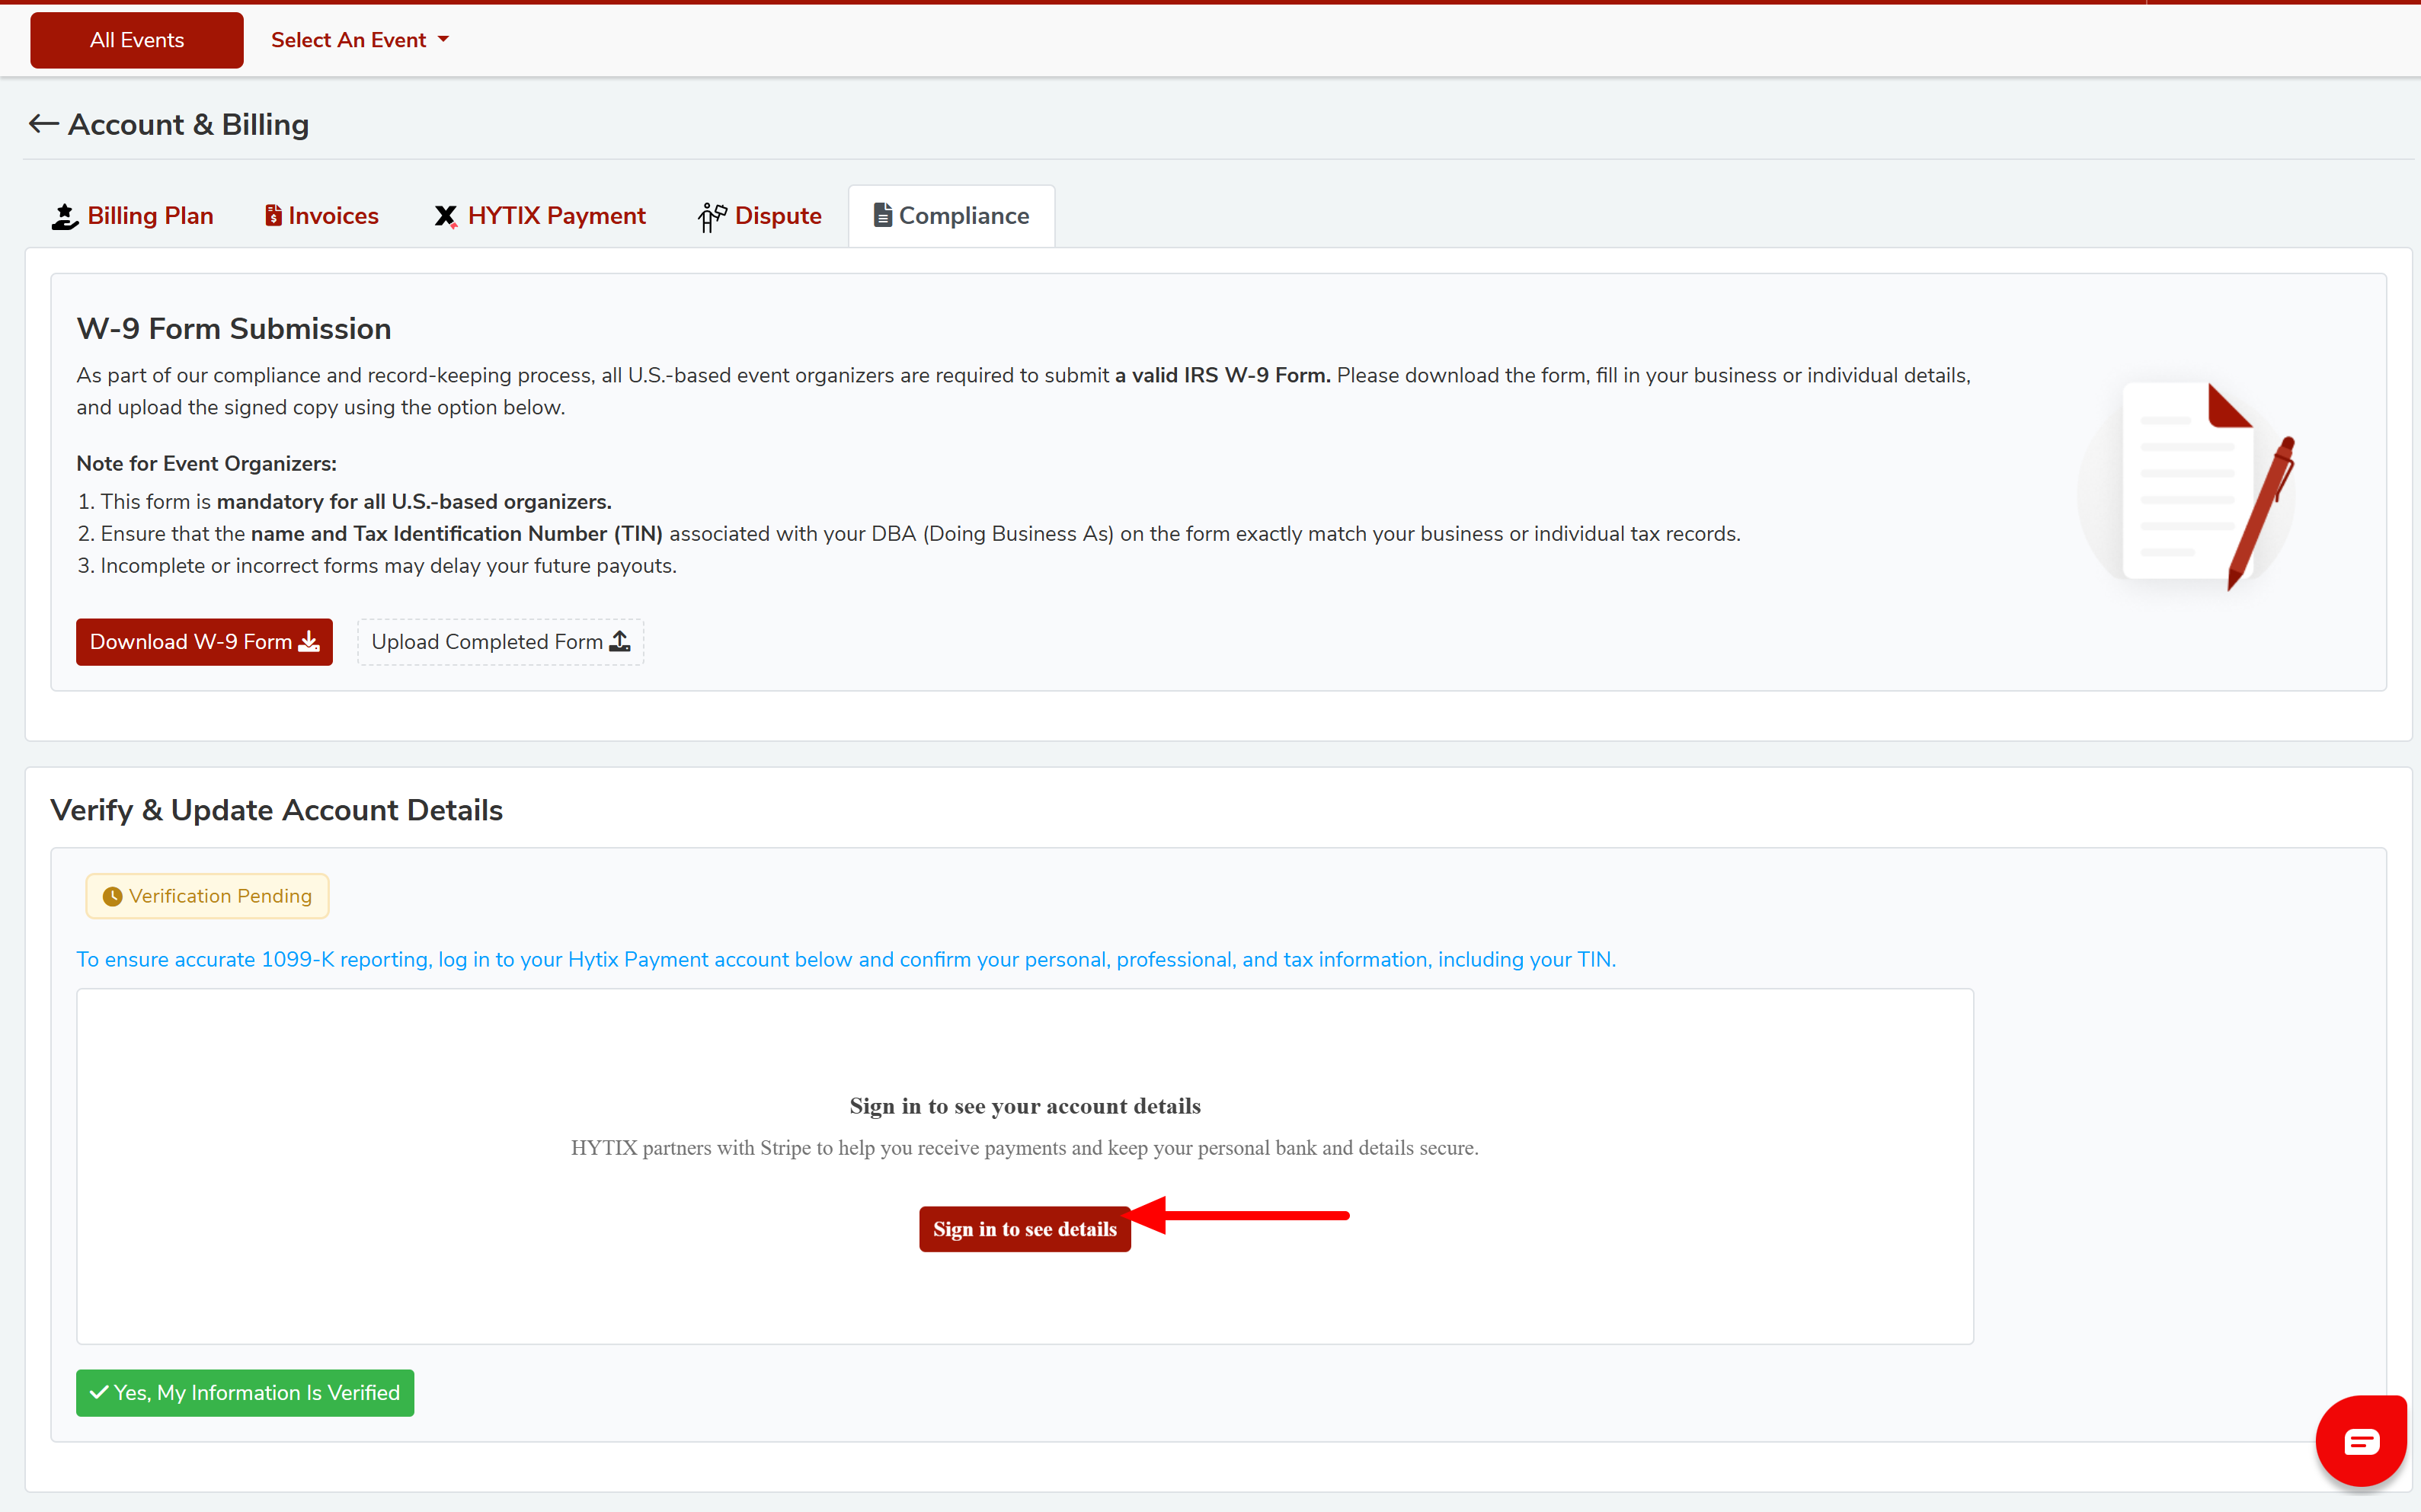Viewport: 2421px width, 1512px height.
Task: Click the blue 1099-K reporting notice text
Action: tap(845, 959)
